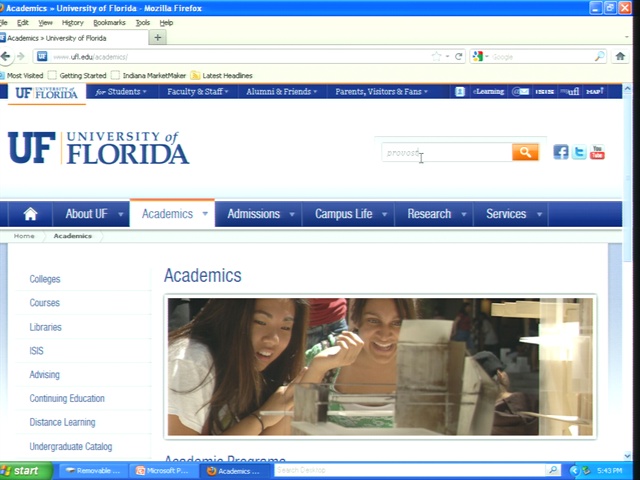Click the browser Back arrow
Screen dimensions: 640x480
click(6, 56)
